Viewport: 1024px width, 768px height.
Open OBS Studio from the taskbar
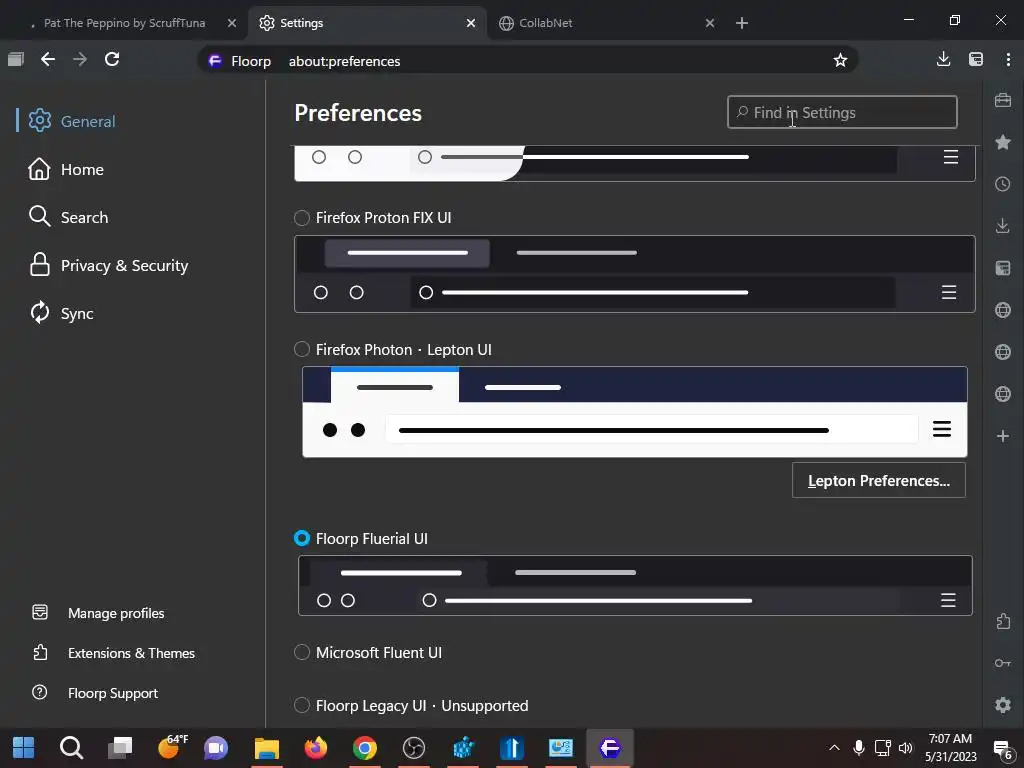pos(413,748)
